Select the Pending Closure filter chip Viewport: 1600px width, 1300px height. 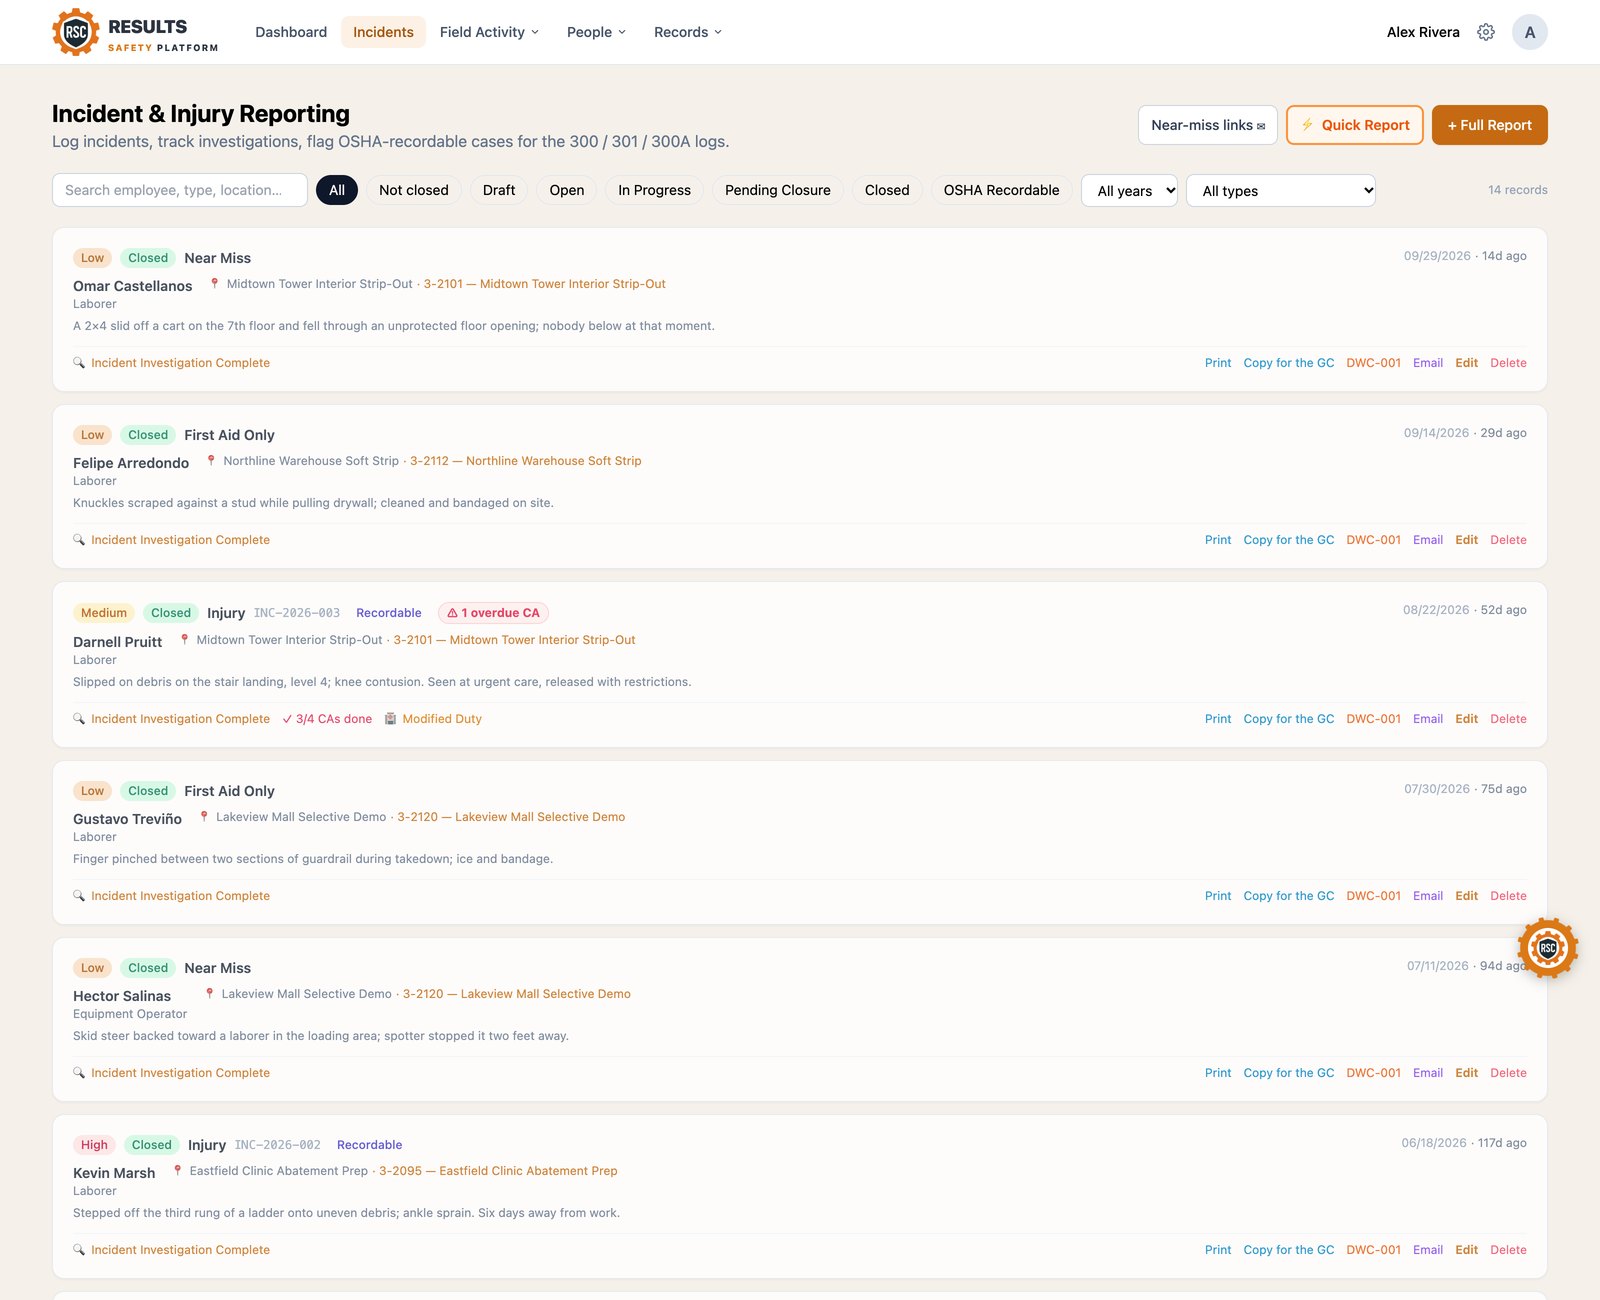point(777,190)
